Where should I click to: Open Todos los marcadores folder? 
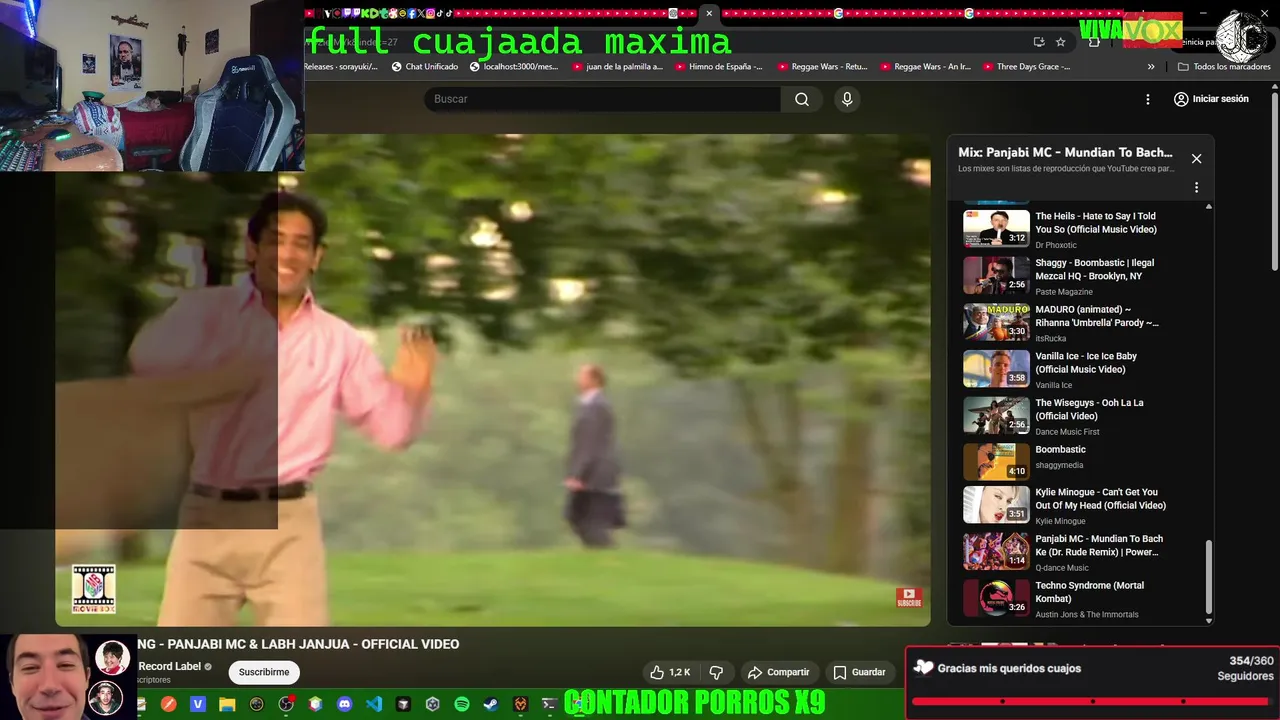[x=1225, y=67]
